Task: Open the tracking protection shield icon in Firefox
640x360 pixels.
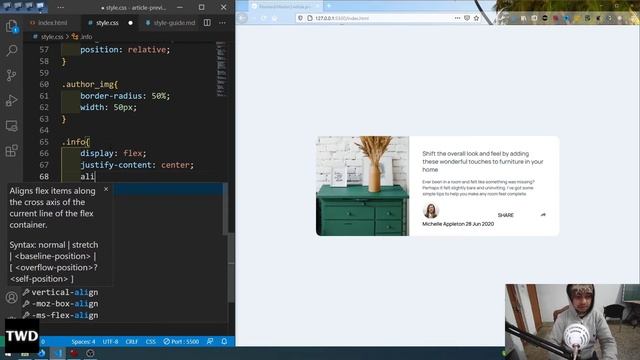Action: click(300, 18)
